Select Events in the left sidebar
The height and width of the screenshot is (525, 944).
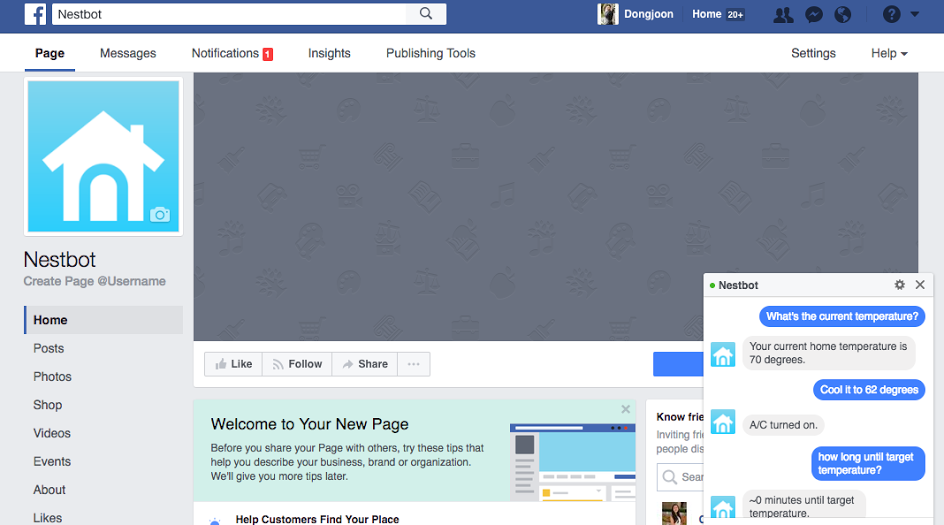[x=52, y=461]
